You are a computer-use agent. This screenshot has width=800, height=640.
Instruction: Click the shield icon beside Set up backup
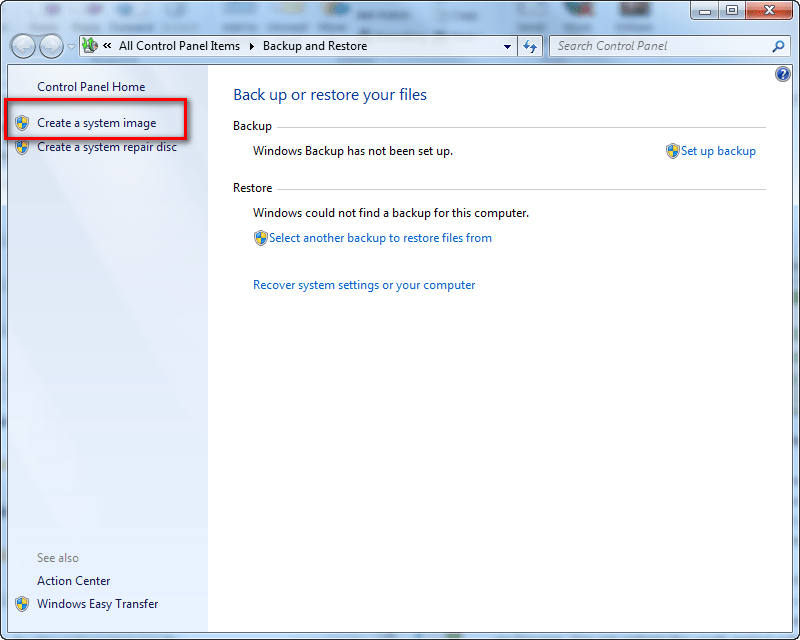tap(673, 151)
